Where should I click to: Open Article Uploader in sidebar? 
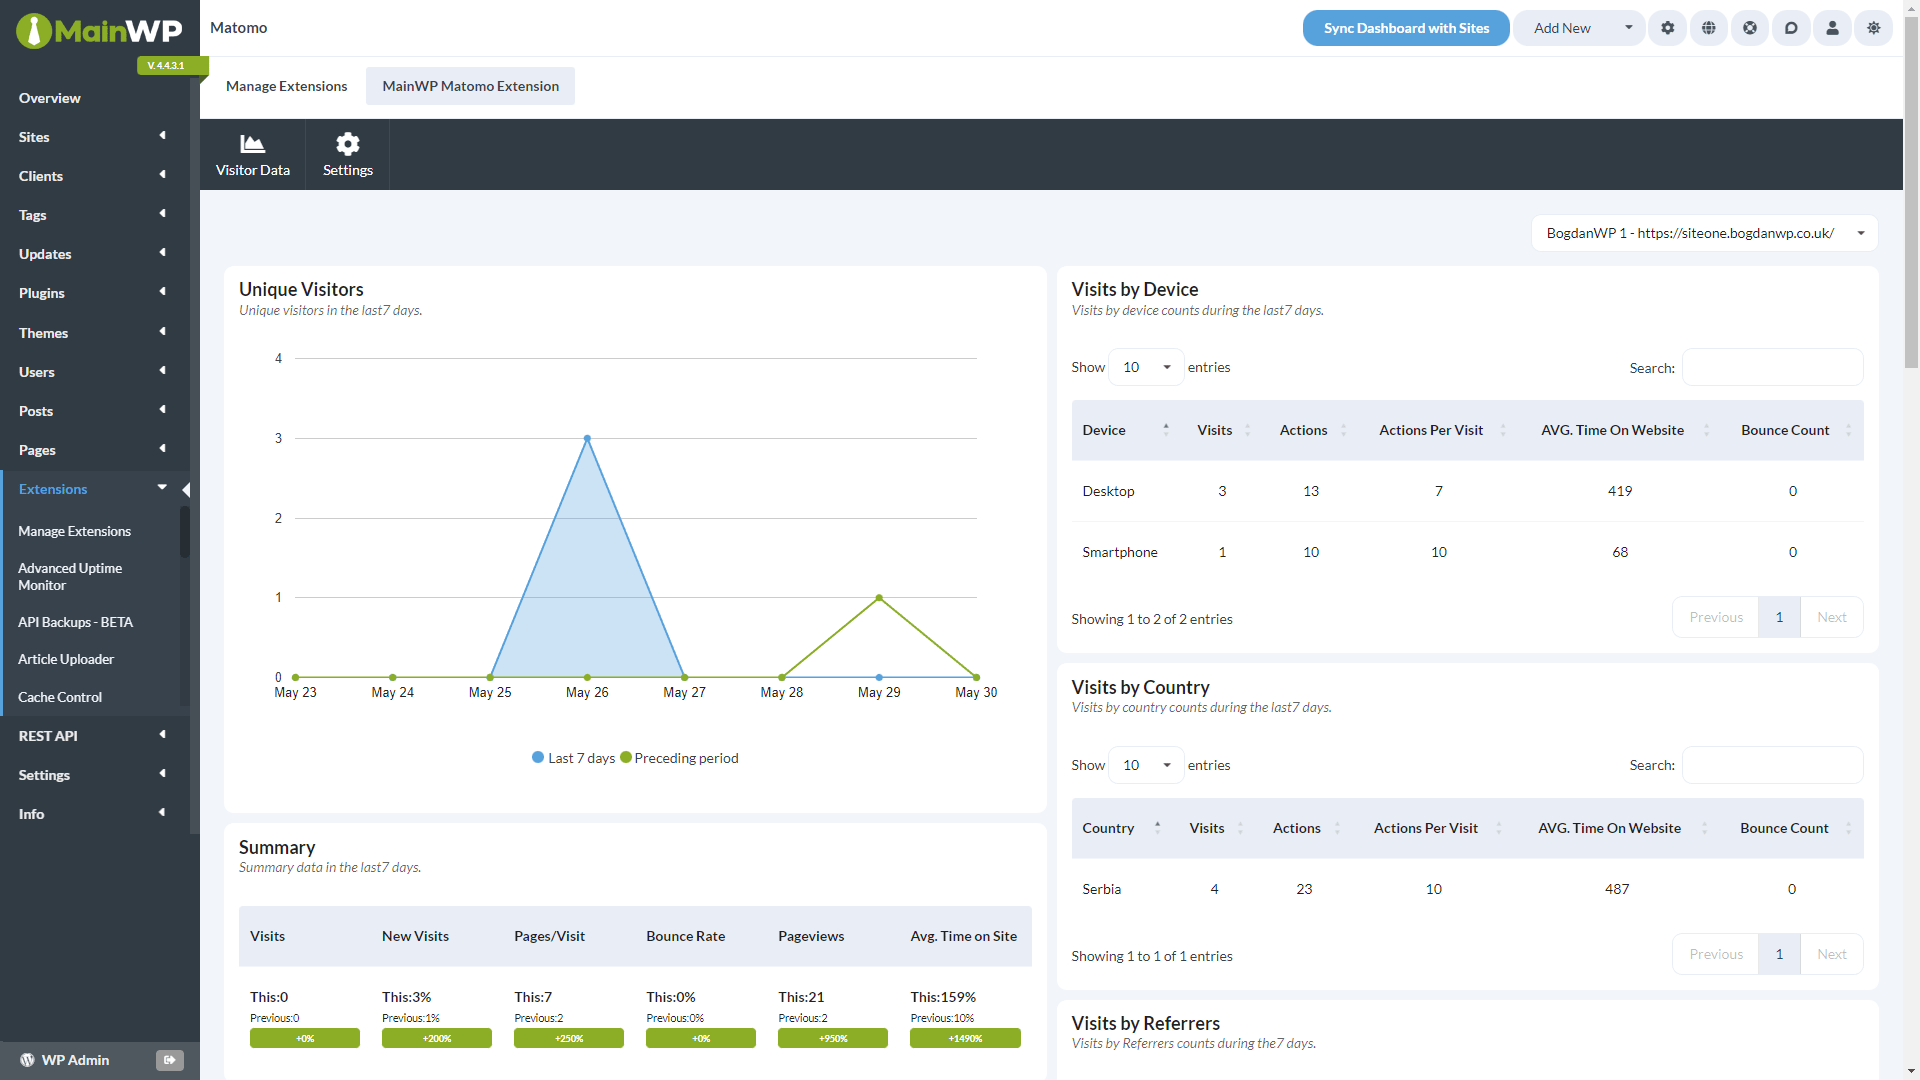[66, 659]
